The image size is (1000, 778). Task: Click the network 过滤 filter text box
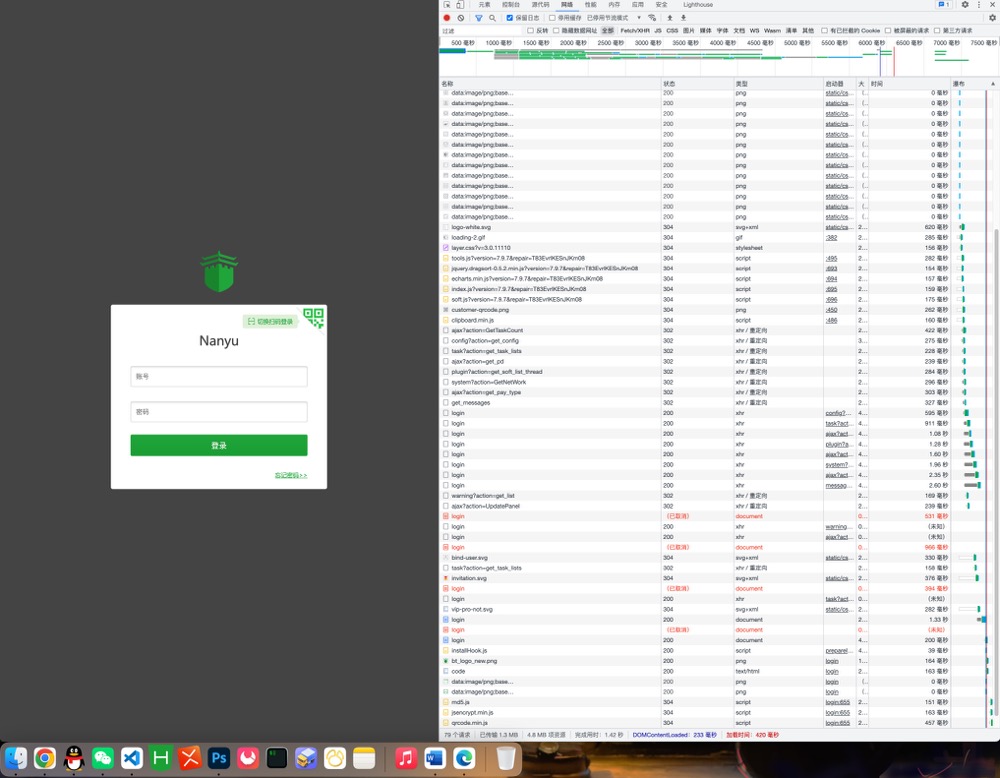coord(482,31)
